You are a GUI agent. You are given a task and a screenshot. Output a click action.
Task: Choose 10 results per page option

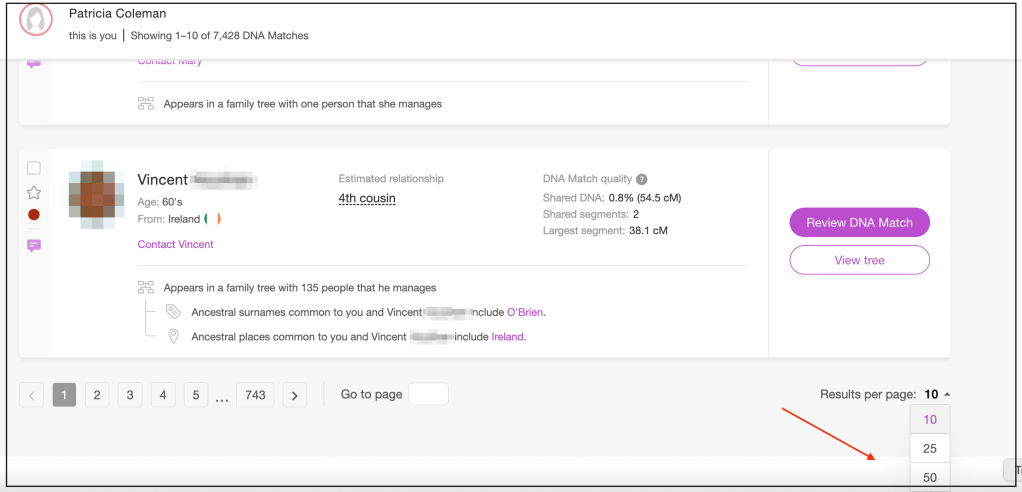point(930,420)
